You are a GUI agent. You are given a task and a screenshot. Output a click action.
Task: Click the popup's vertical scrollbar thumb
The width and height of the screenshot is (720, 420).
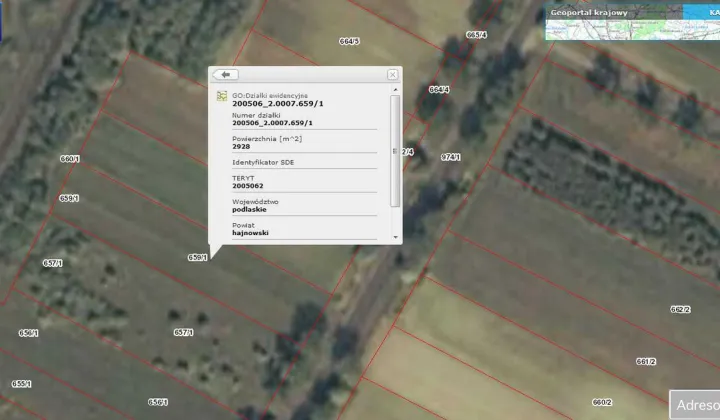395,150
